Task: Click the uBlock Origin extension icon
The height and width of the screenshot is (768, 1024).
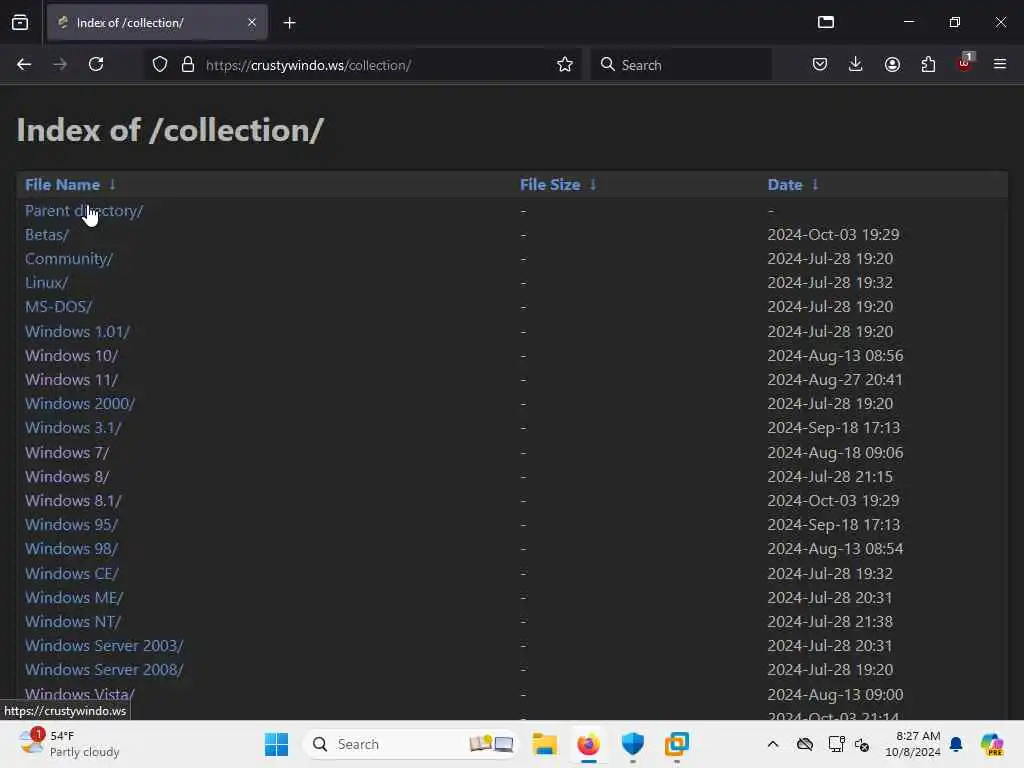Action: [x=965, y=63]
